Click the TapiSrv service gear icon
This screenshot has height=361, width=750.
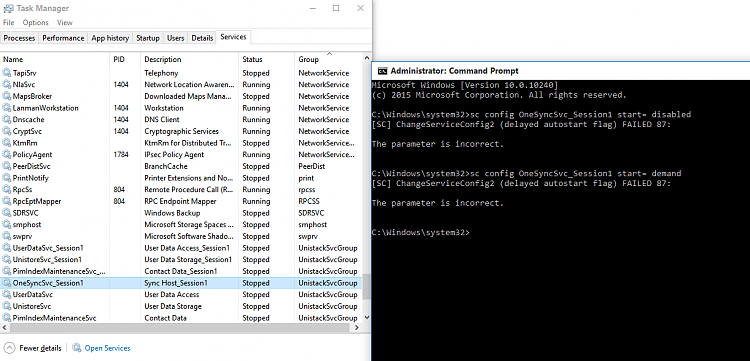pos(6,73)
